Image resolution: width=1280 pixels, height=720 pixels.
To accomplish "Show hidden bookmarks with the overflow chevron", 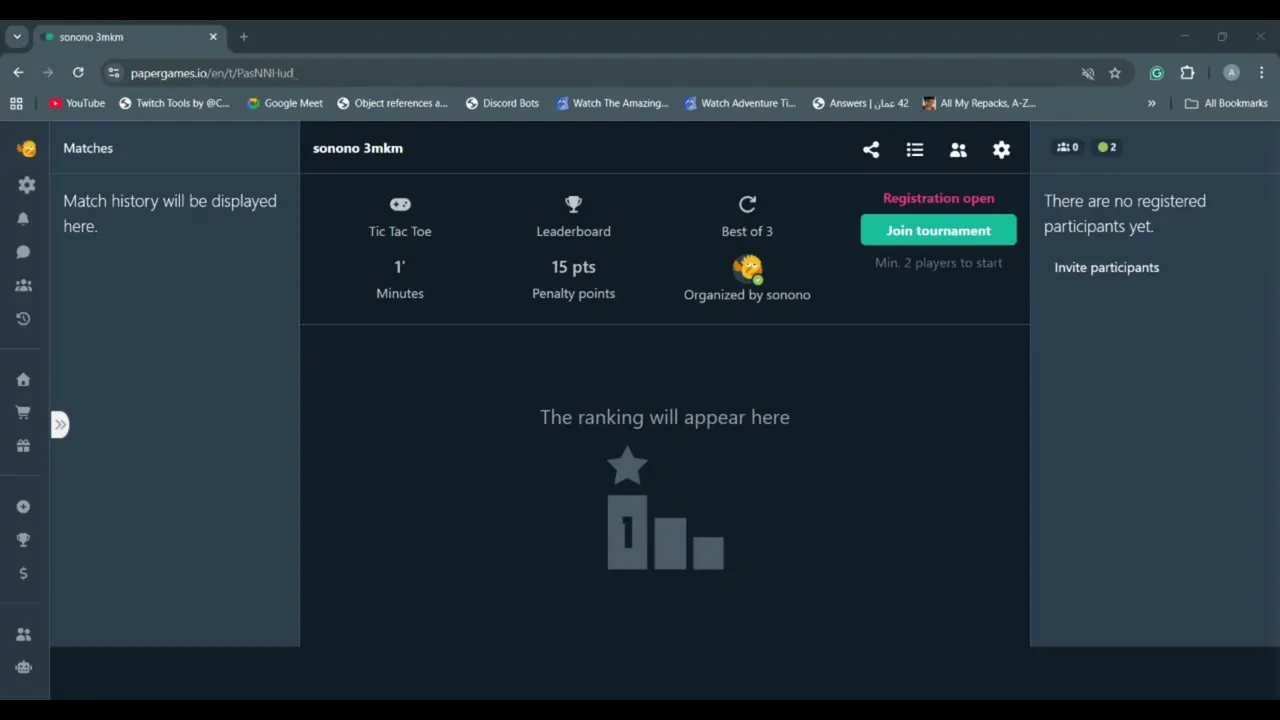I will point(1152,103).
